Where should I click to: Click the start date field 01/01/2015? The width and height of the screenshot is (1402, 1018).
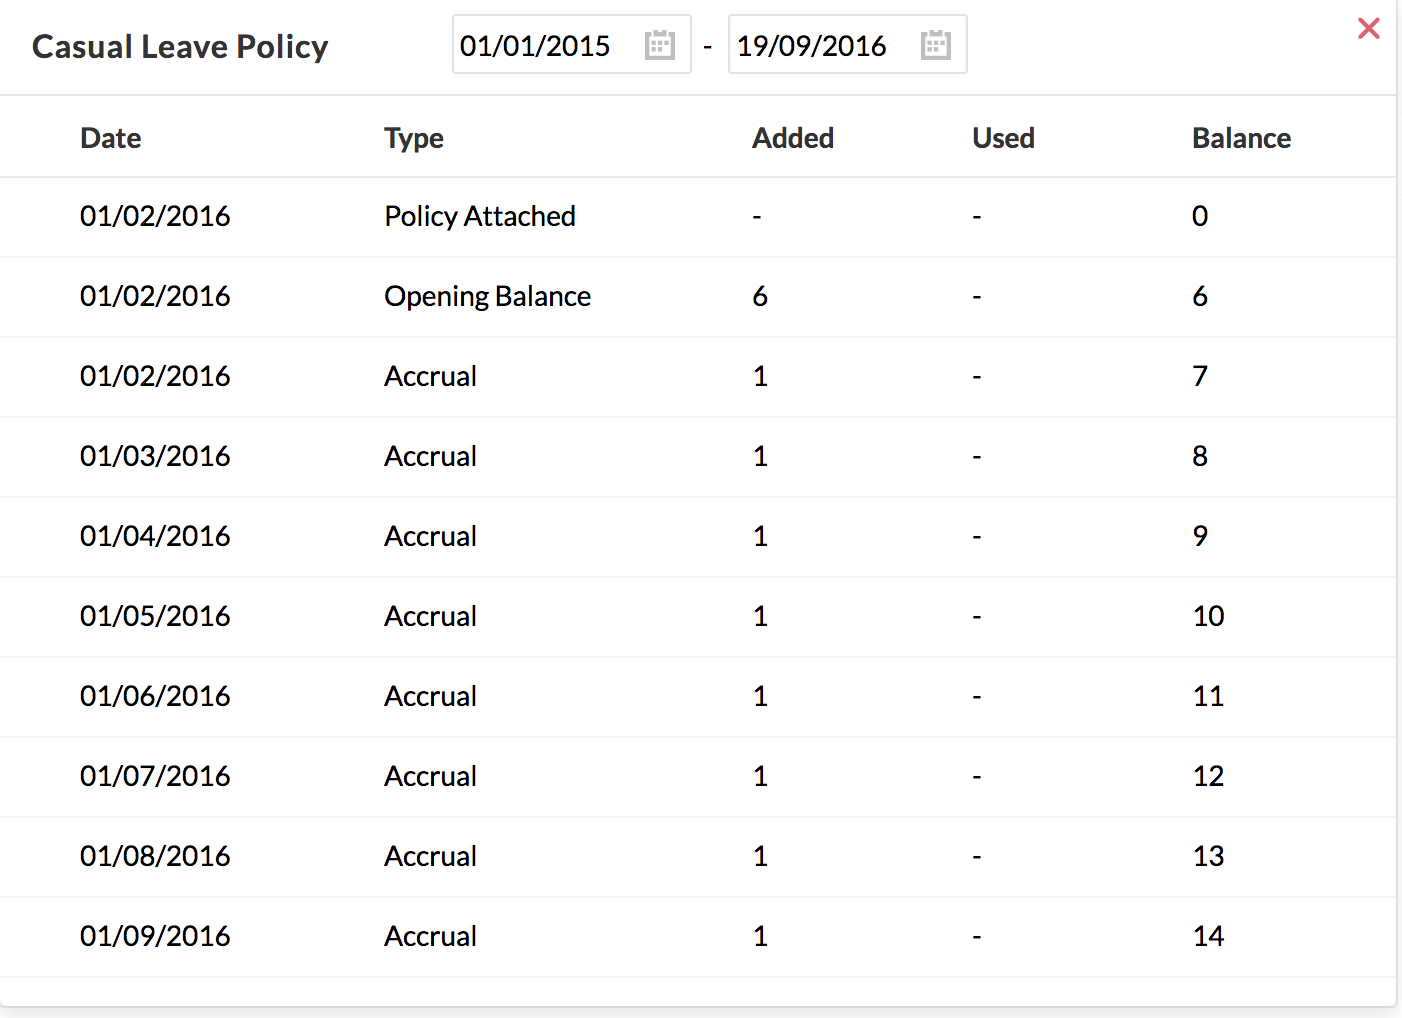[536, 46]
